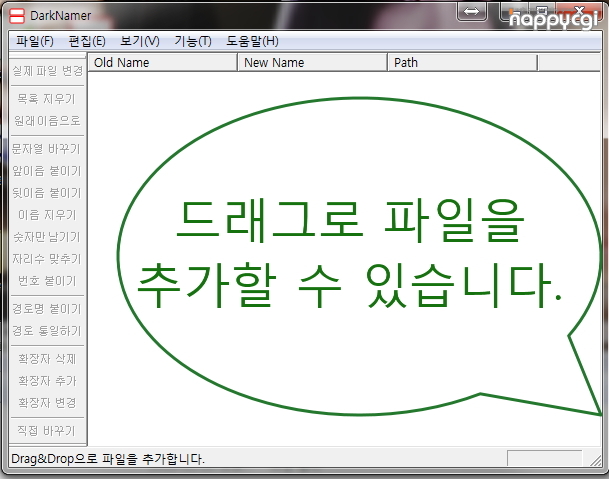Viewport: 609px width, 479px height.
Task: Click the 뒷이름 붙이기 button
Action: tap(47, 193)
